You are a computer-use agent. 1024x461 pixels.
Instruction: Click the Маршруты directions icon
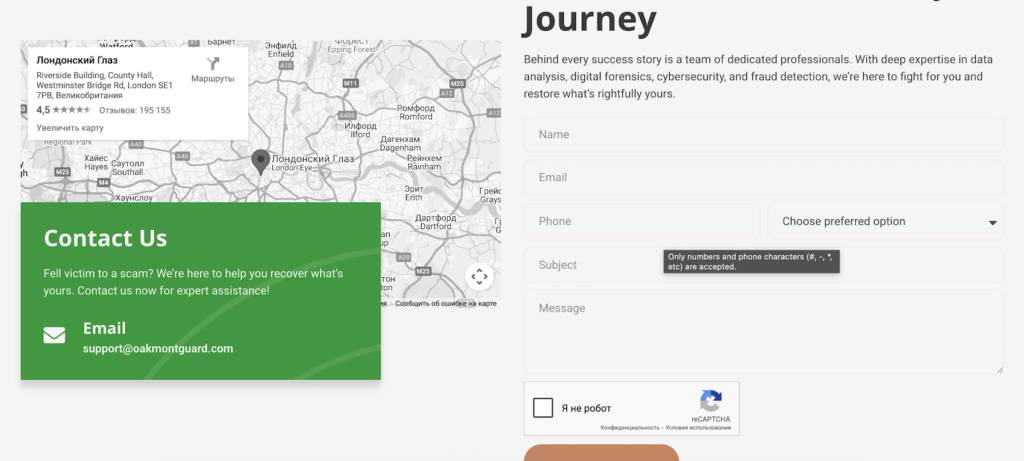(x=212, y=64)
